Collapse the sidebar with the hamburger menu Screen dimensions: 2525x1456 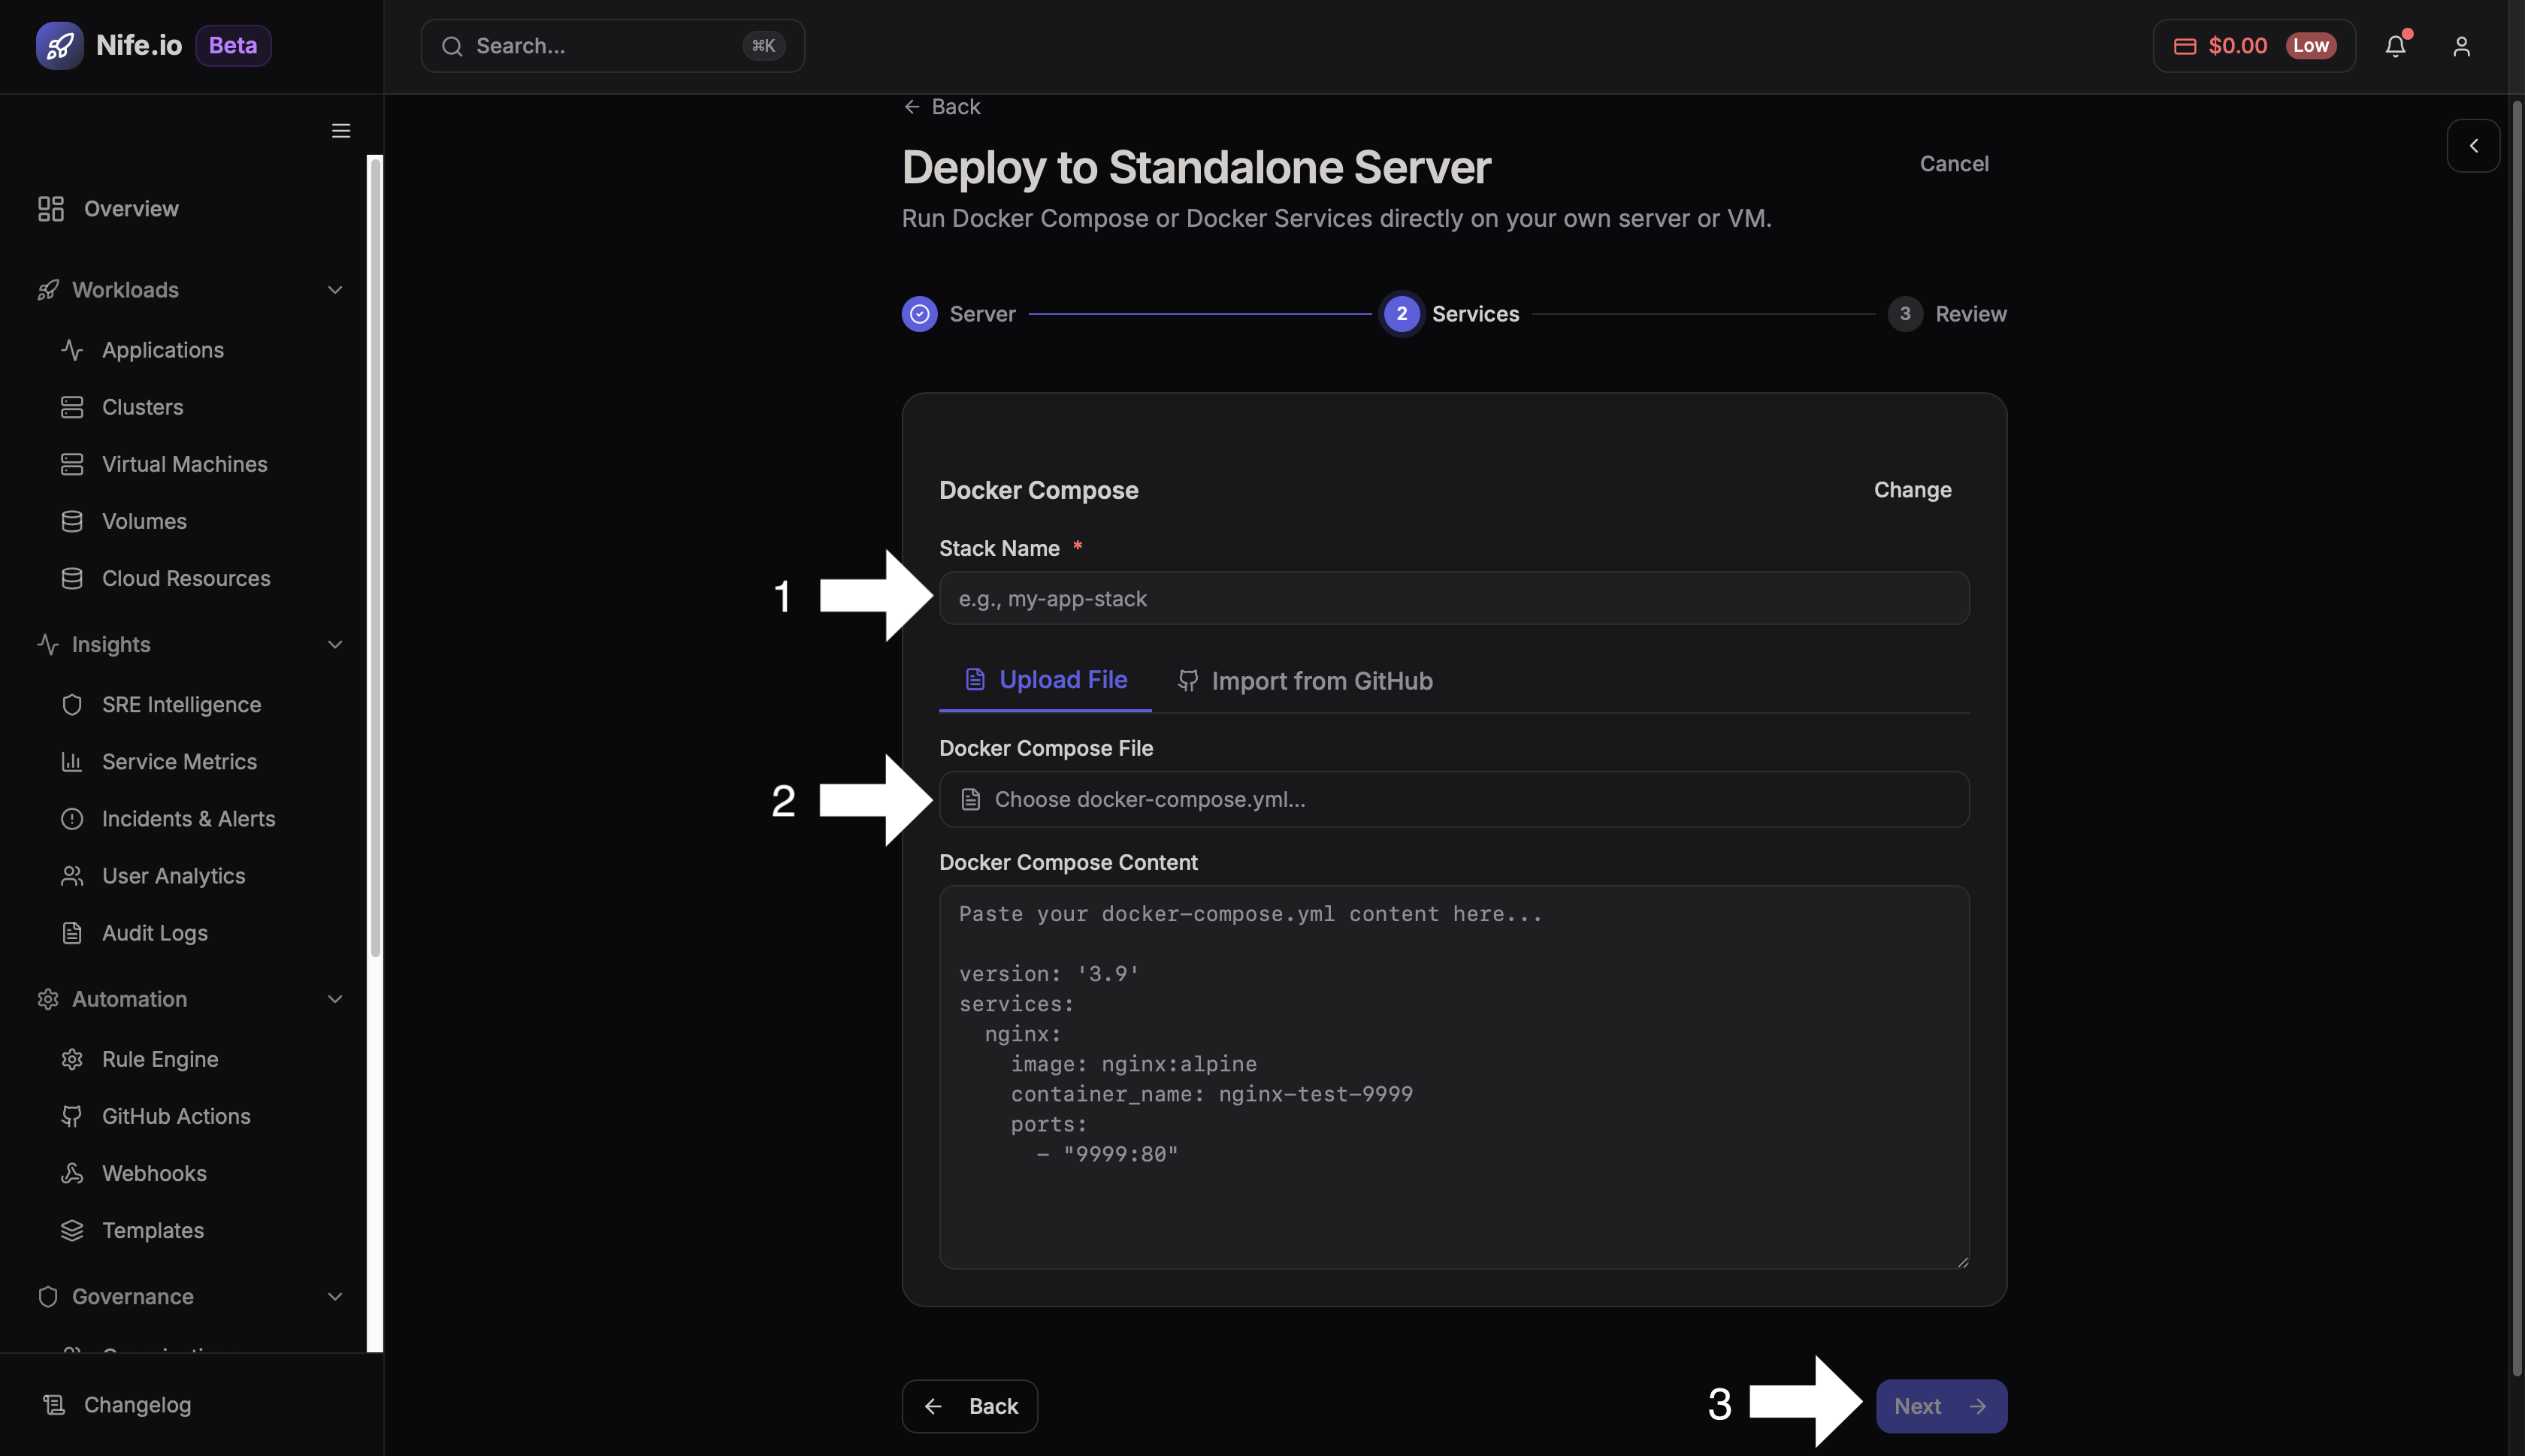pos(340,130)
